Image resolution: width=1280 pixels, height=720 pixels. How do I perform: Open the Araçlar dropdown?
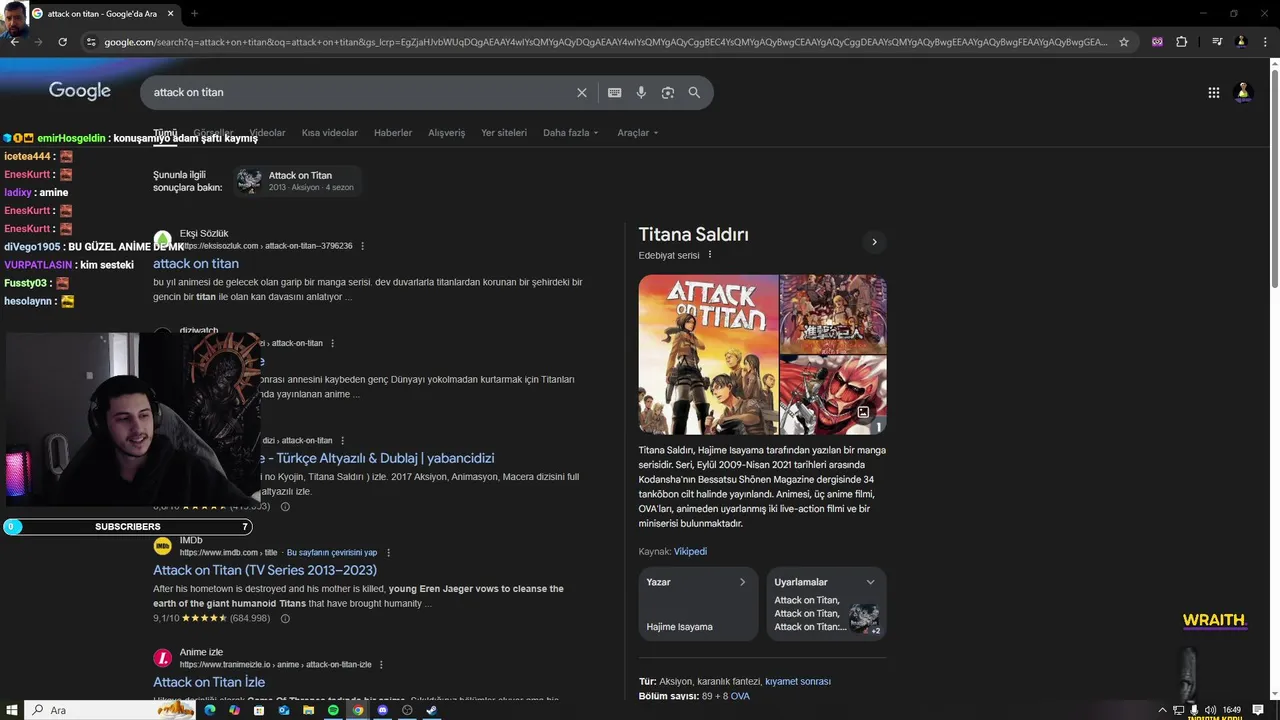click(638, 133)
